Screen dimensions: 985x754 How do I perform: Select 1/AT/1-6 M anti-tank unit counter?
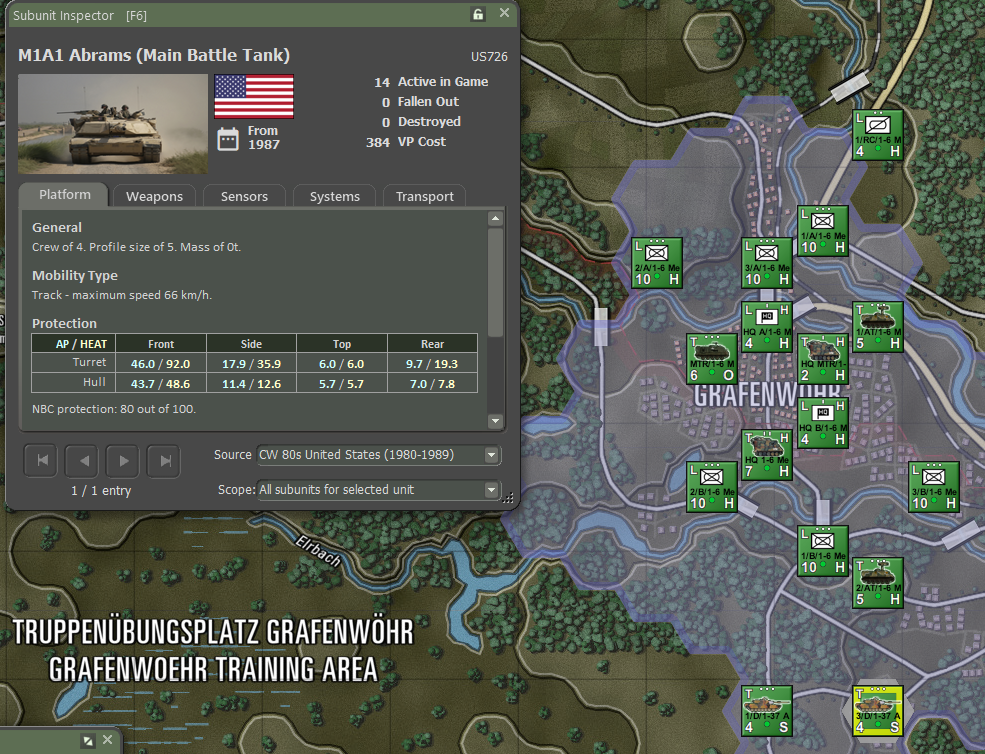point(878,327)
